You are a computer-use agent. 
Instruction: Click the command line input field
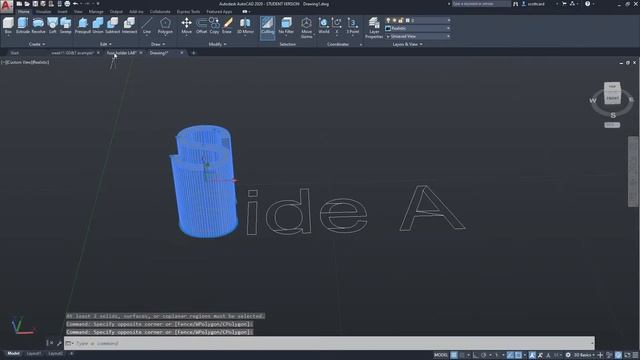329,343
